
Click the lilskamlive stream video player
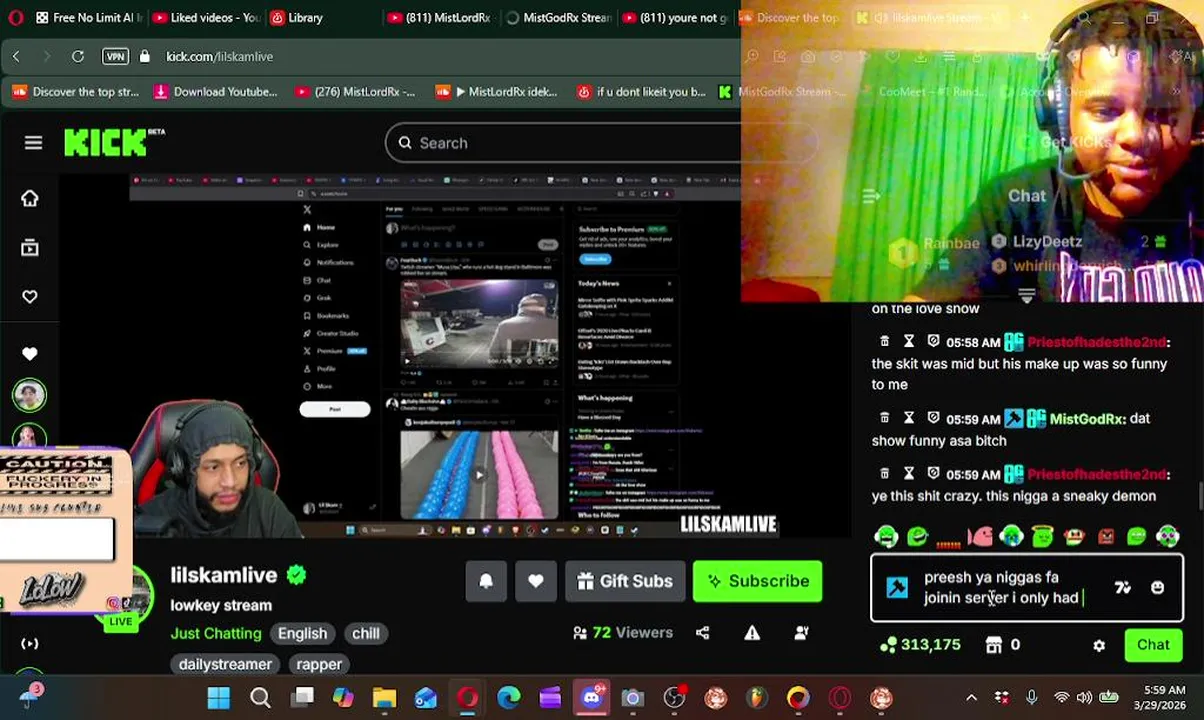pos(455,356)
